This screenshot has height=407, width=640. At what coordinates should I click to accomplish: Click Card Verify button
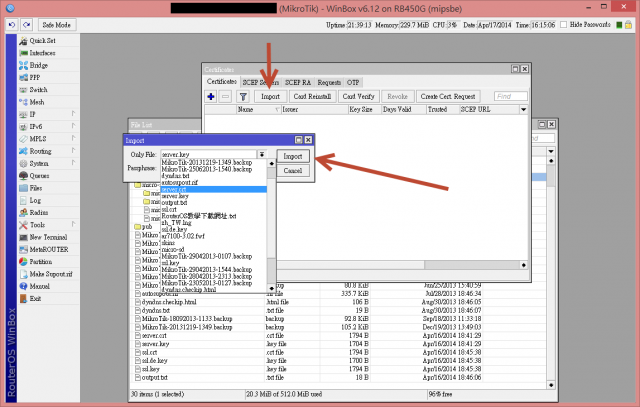(358, 96)
